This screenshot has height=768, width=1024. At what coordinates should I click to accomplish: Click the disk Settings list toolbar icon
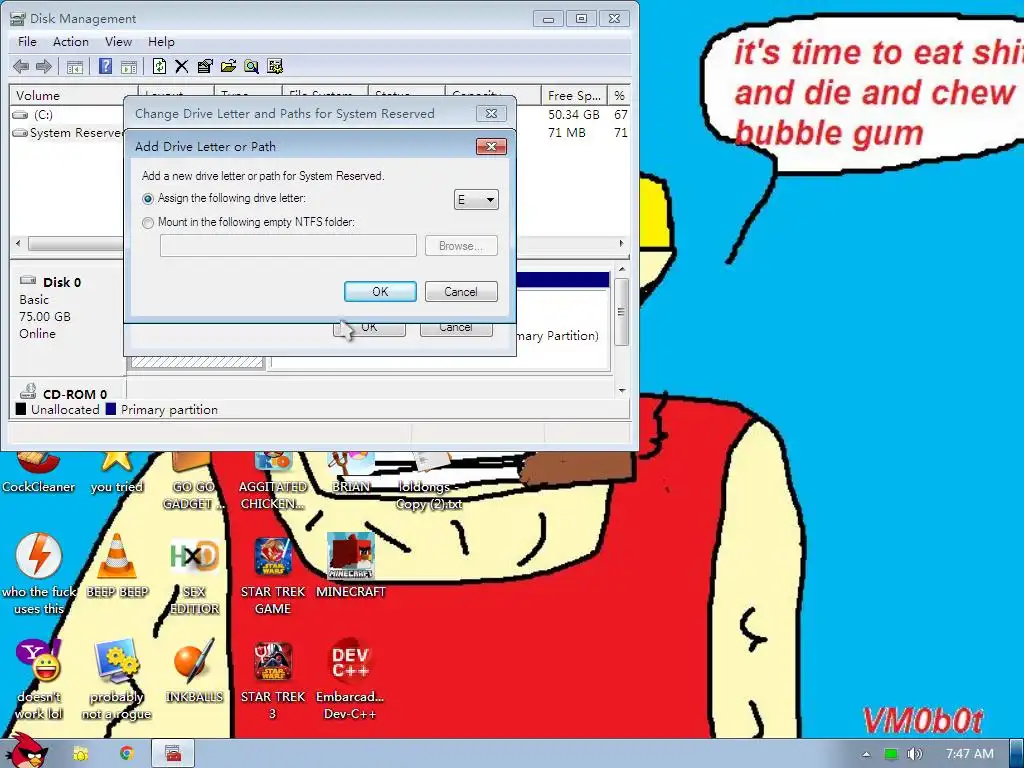[x=275, y=66]
